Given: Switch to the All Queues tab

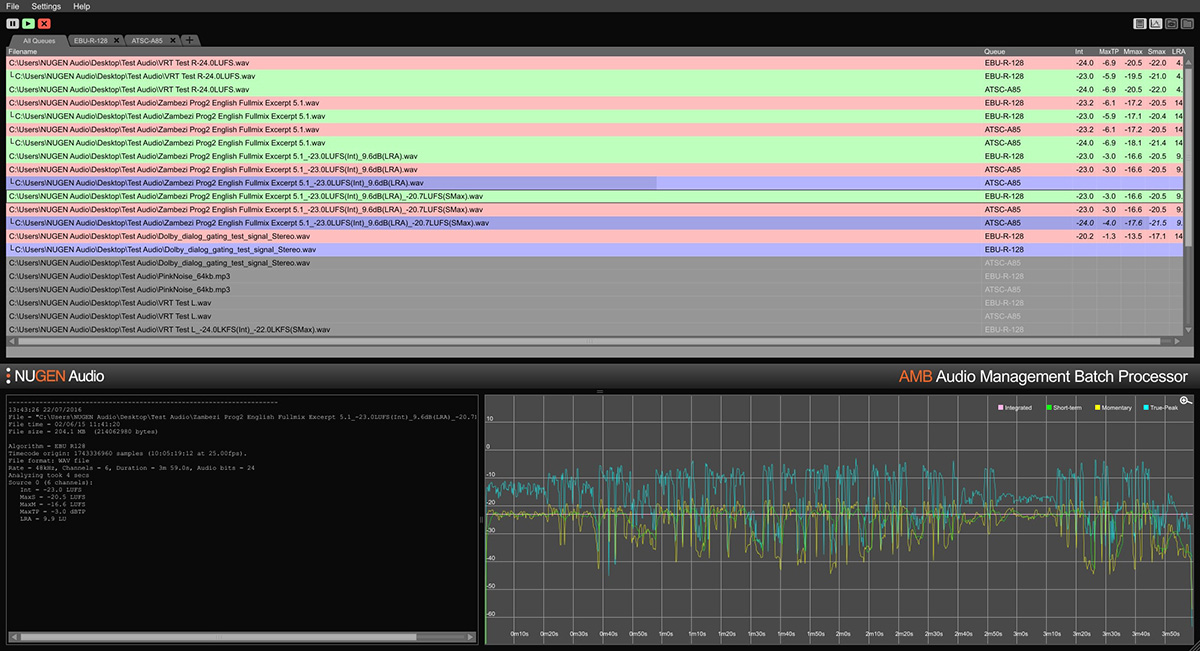Looking at the screenshot, I should tap(38, 41).
